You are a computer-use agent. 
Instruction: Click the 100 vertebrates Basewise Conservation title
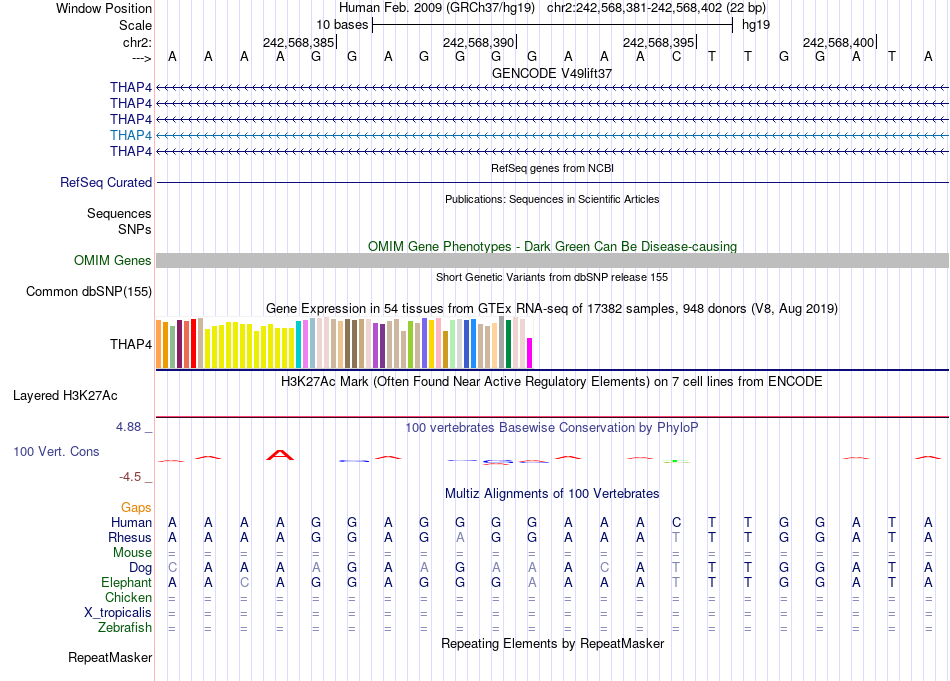tap(552, 428)
